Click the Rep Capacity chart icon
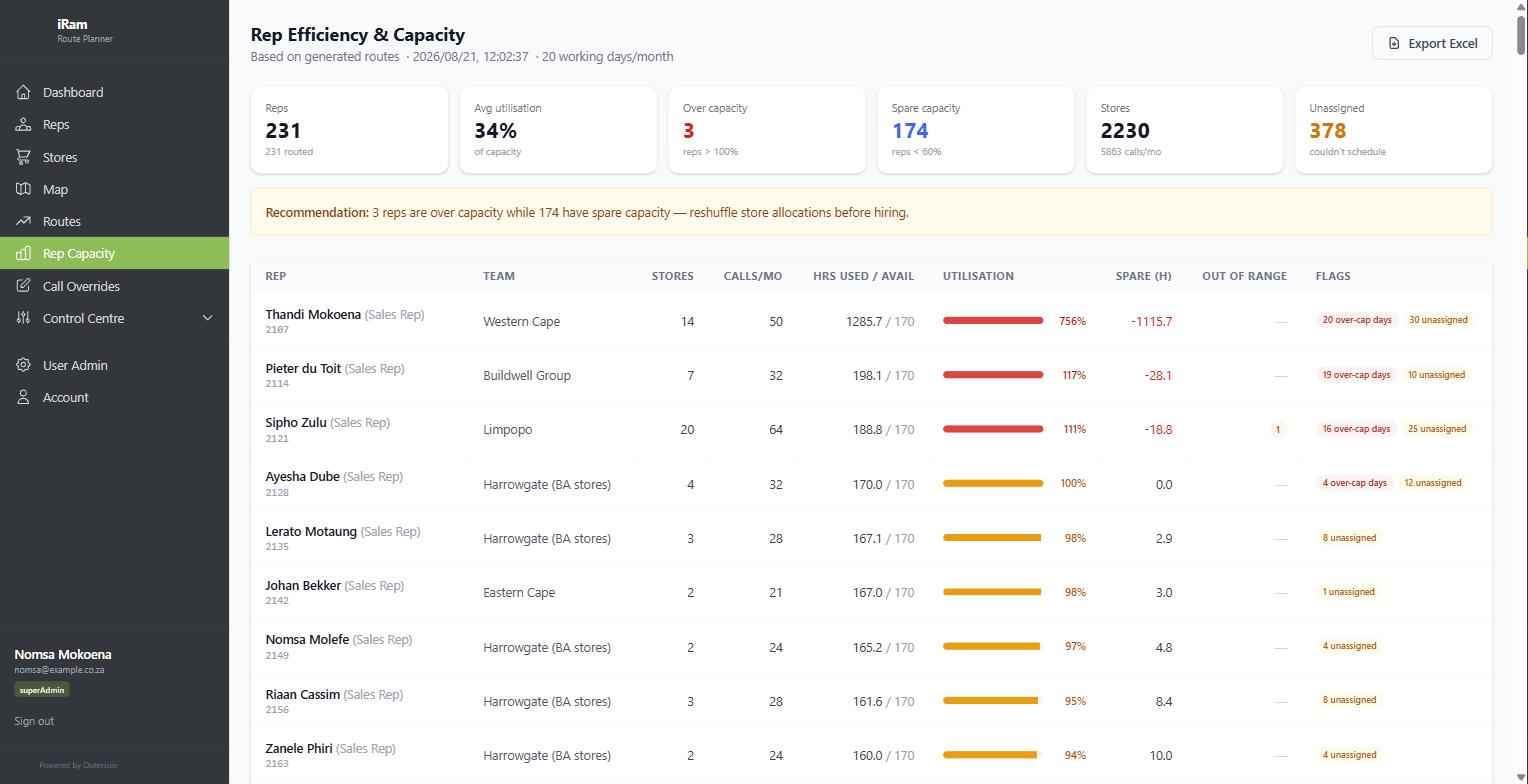This screenshot has width=1528, height=784. point(23,254)
